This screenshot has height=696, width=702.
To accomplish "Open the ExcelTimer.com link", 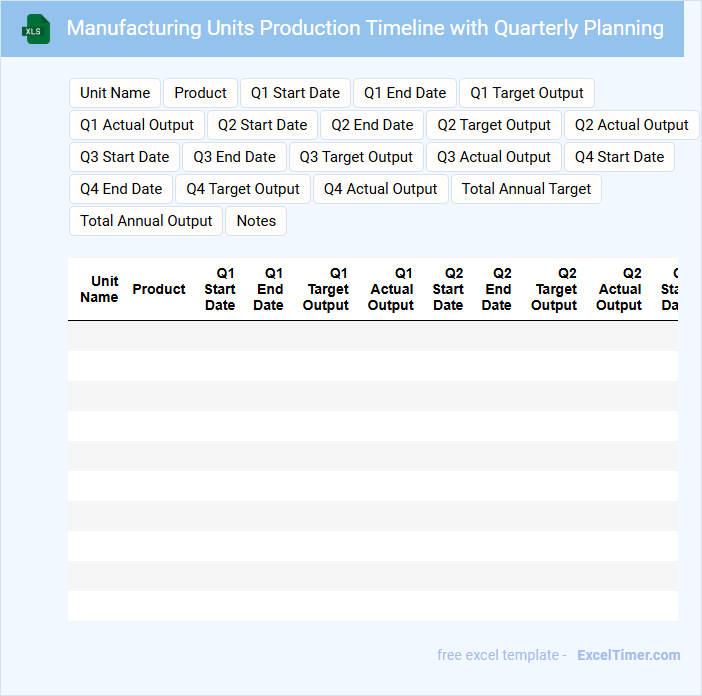I will click(x=628, y=655).
